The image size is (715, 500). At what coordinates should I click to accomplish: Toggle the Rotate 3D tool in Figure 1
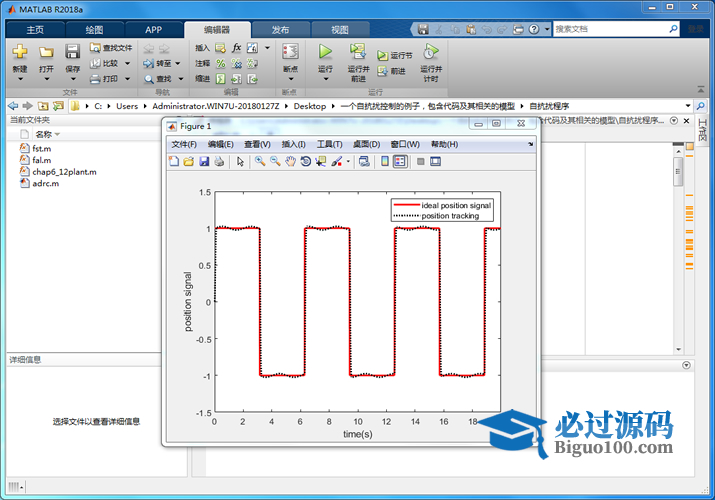(306, 161)
